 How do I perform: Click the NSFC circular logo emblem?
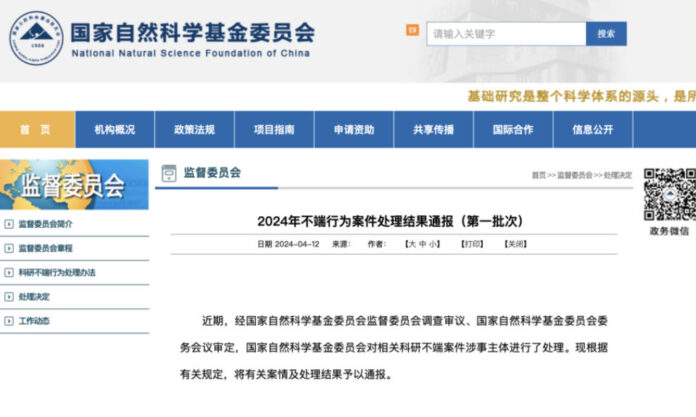click(x=36, y=40)
